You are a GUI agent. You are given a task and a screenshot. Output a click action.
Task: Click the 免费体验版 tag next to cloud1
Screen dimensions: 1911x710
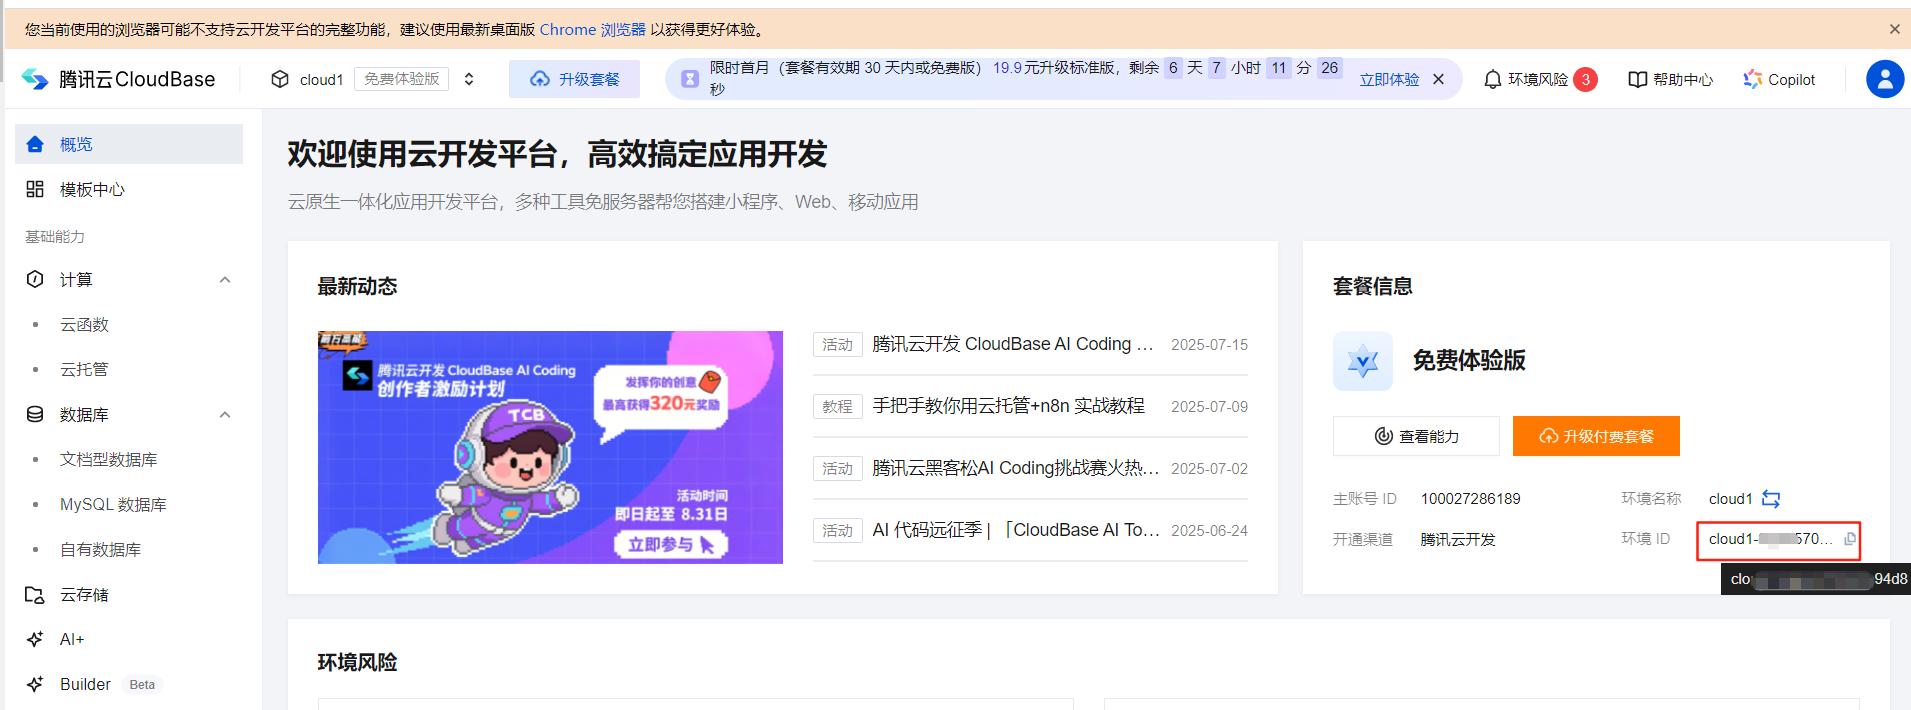coord(401,79)
